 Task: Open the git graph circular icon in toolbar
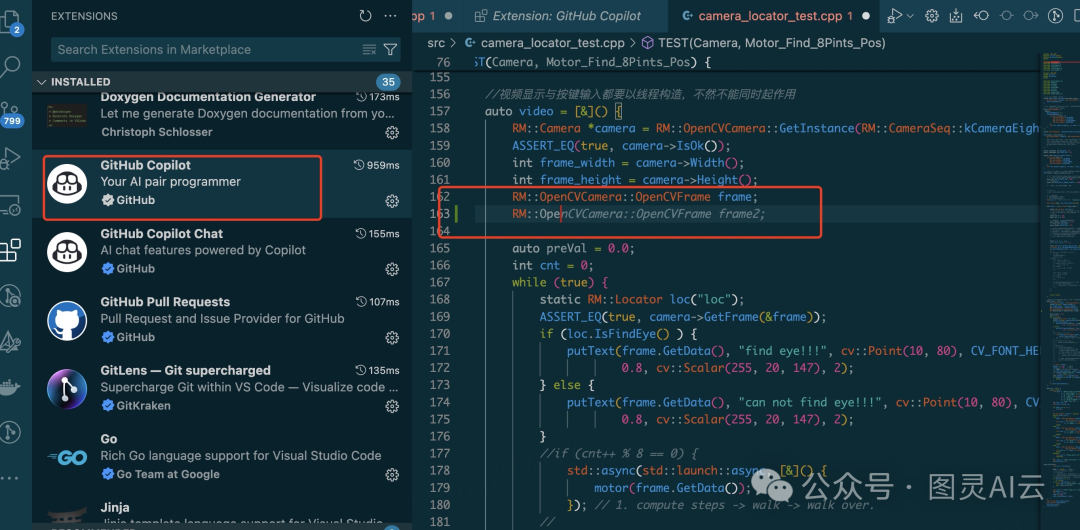point(1055,16)
